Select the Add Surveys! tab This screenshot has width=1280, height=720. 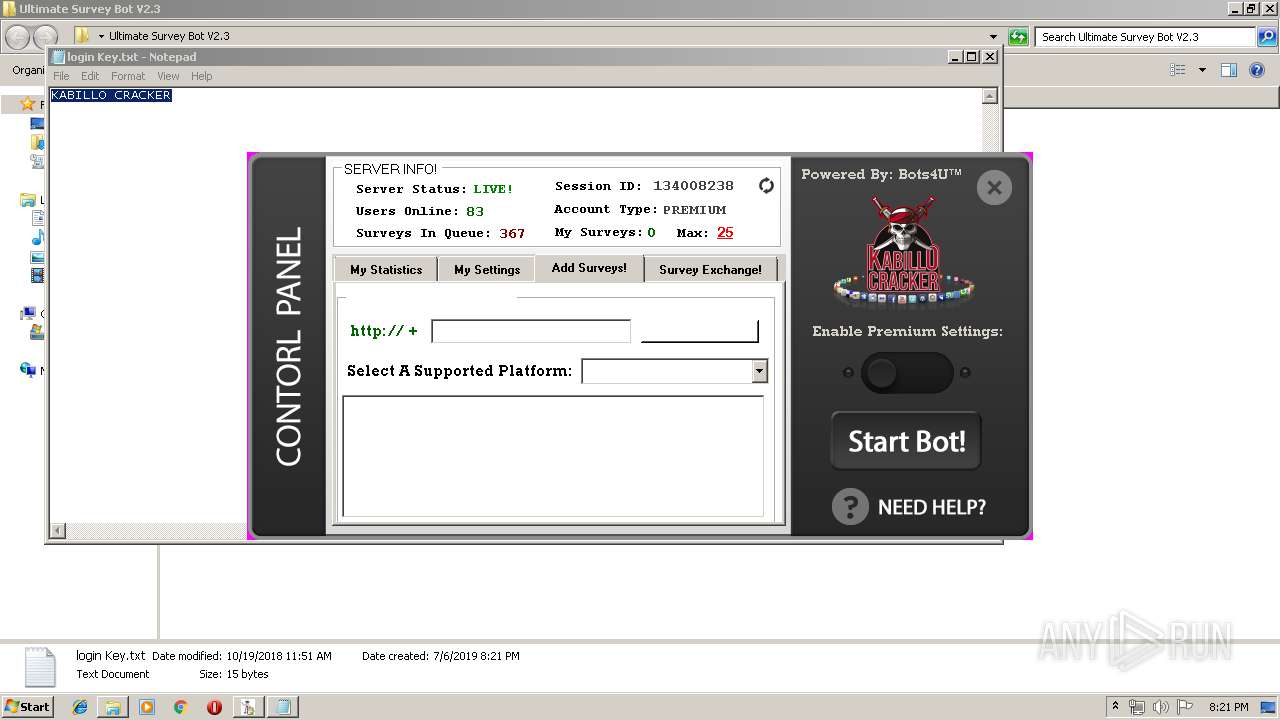(x=589, y=268)
